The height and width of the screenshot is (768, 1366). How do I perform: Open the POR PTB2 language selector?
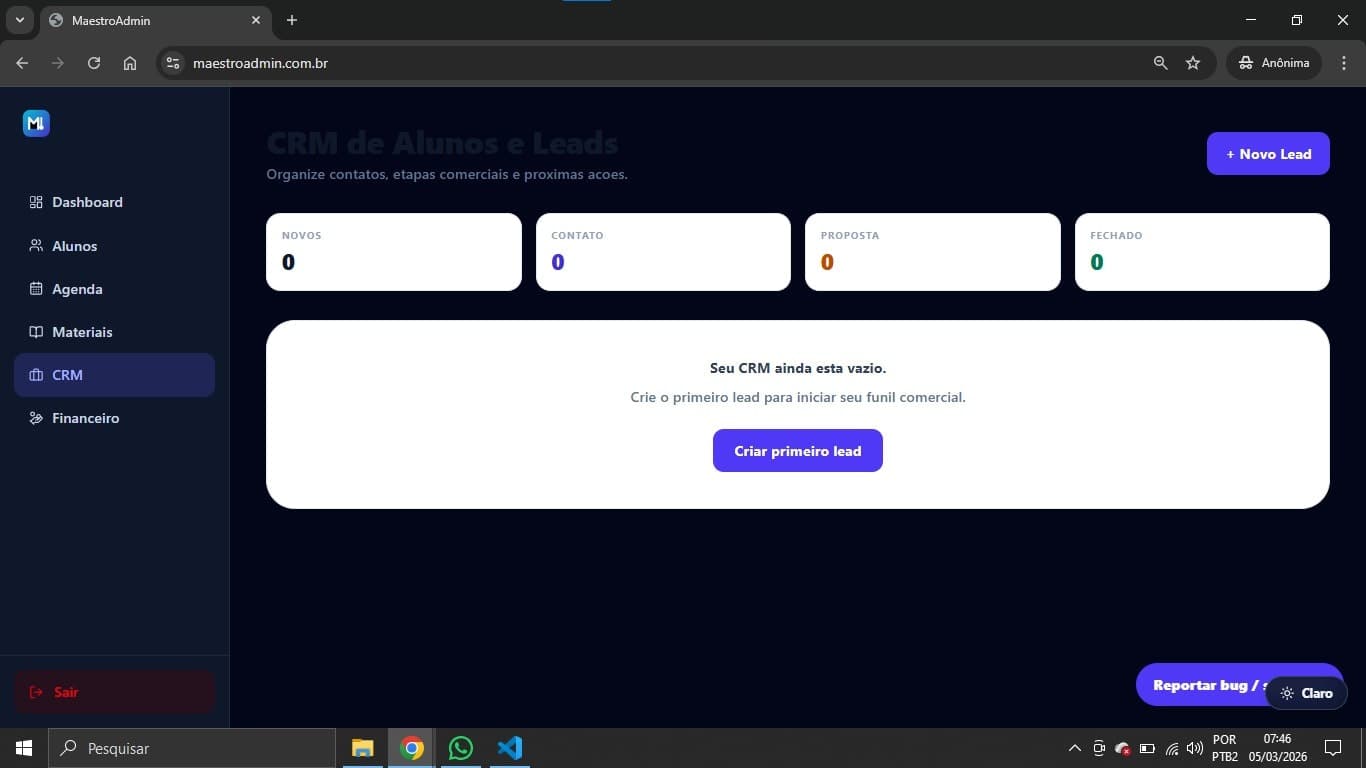click(x=1224, y=747)
